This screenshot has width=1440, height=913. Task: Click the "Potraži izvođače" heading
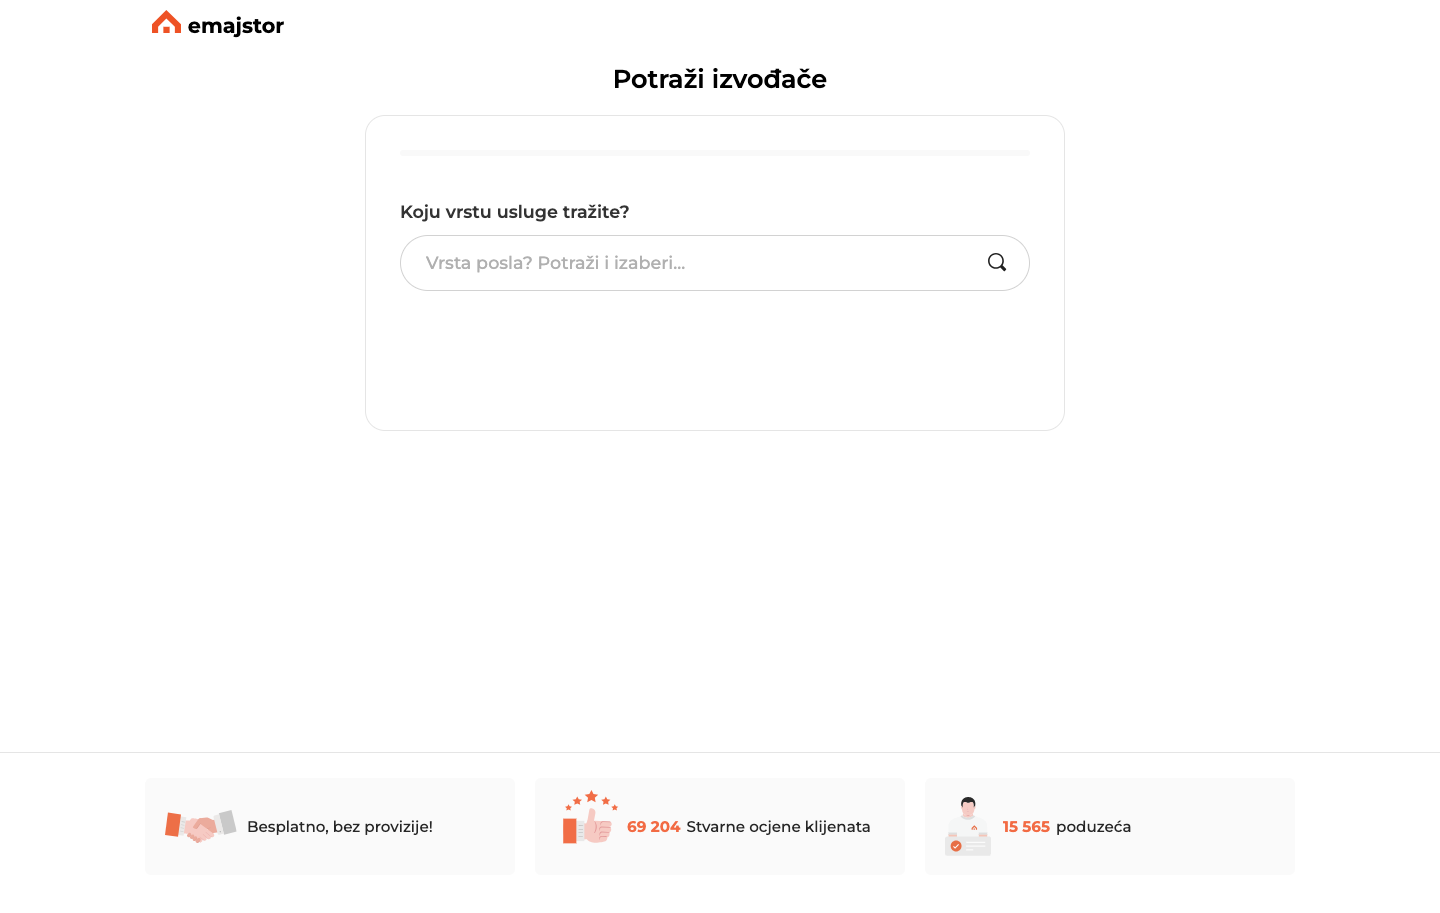719,79
